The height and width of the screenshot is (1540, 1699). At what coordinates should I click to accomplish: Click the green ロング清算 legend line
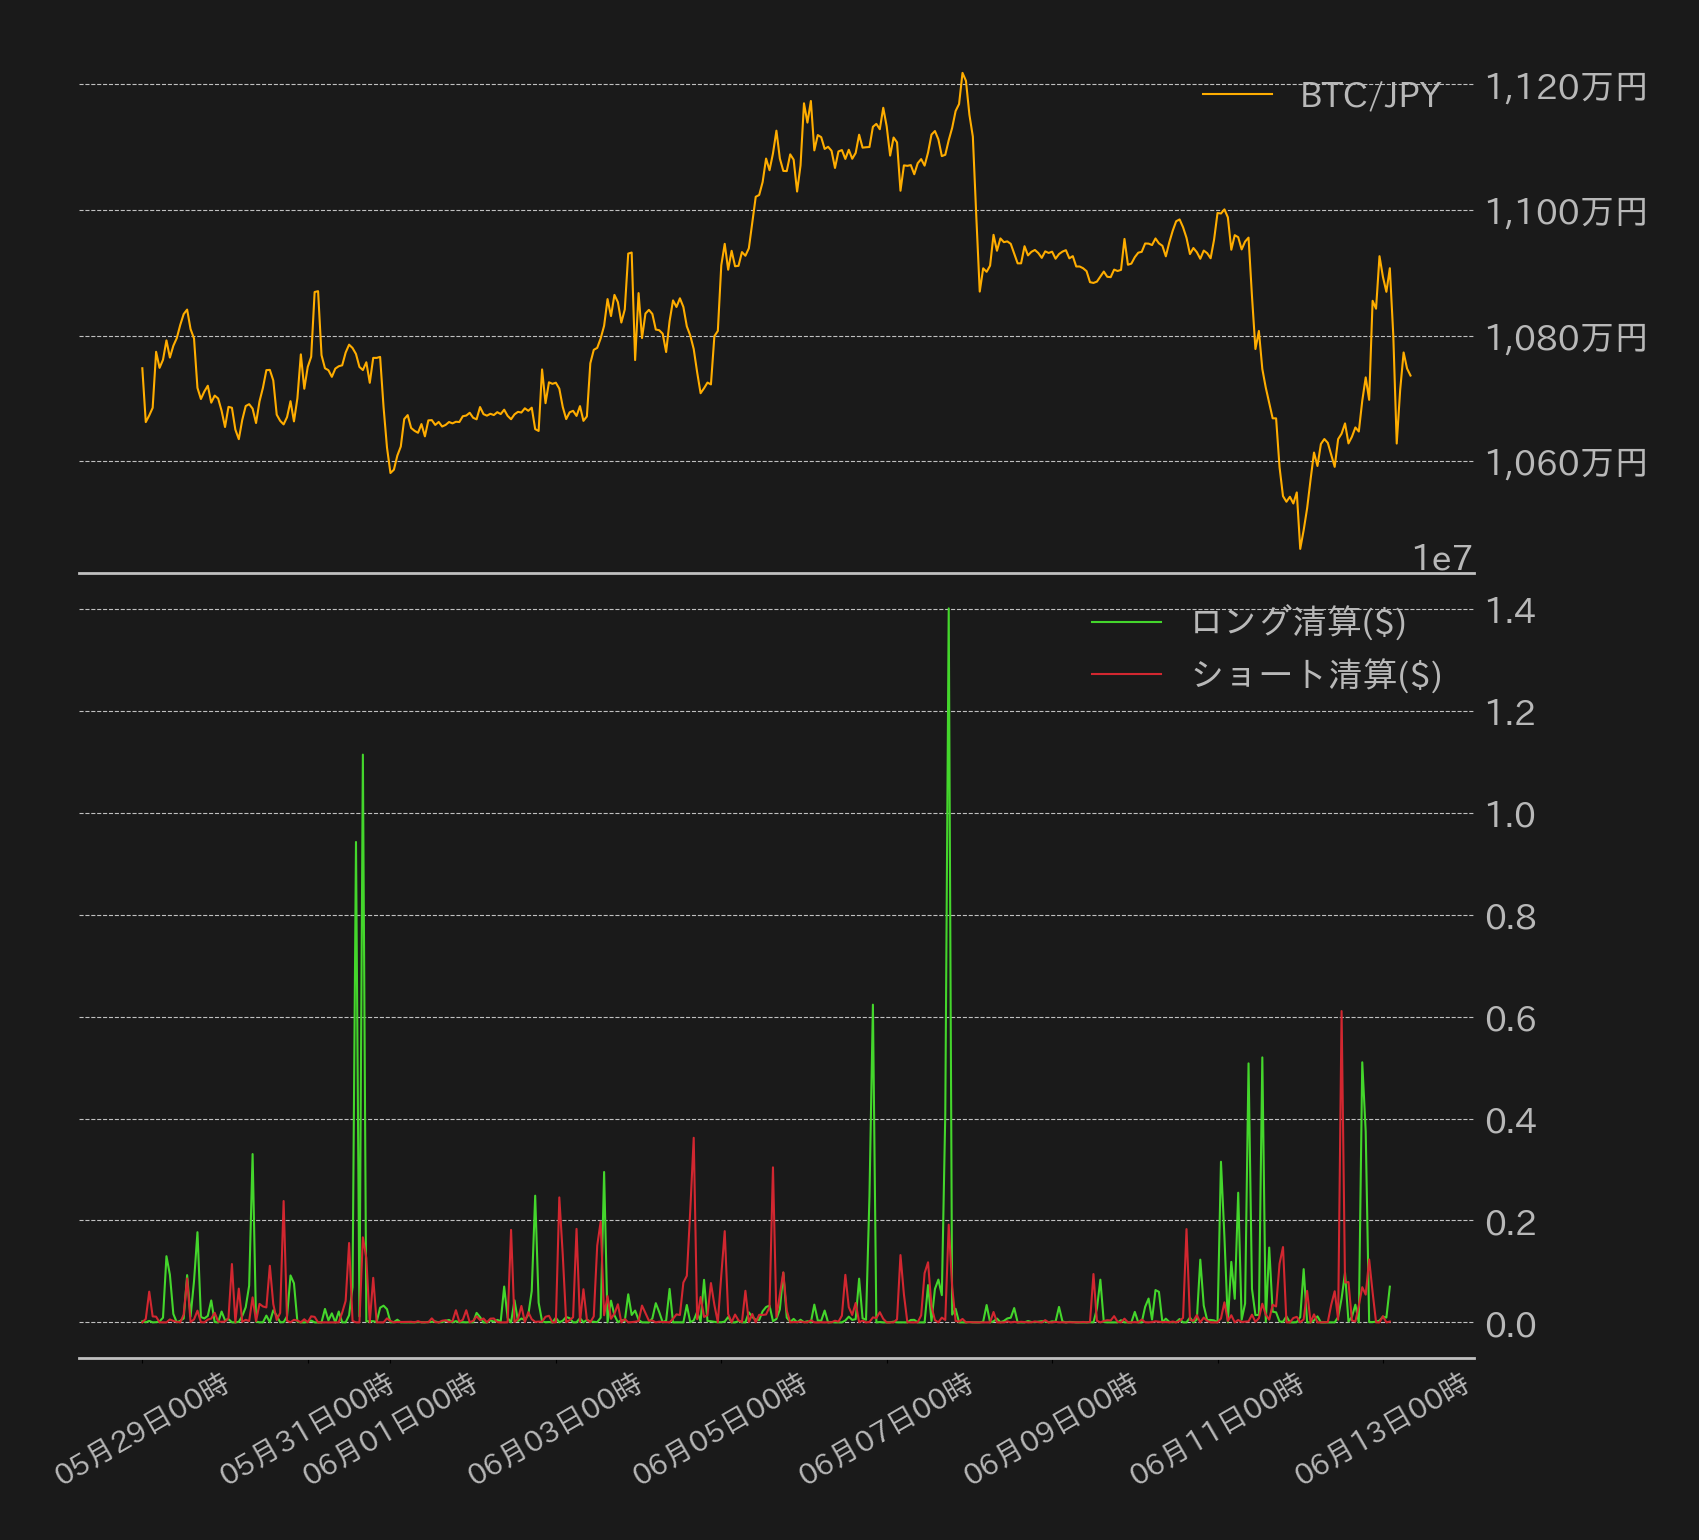(1127, 622)
